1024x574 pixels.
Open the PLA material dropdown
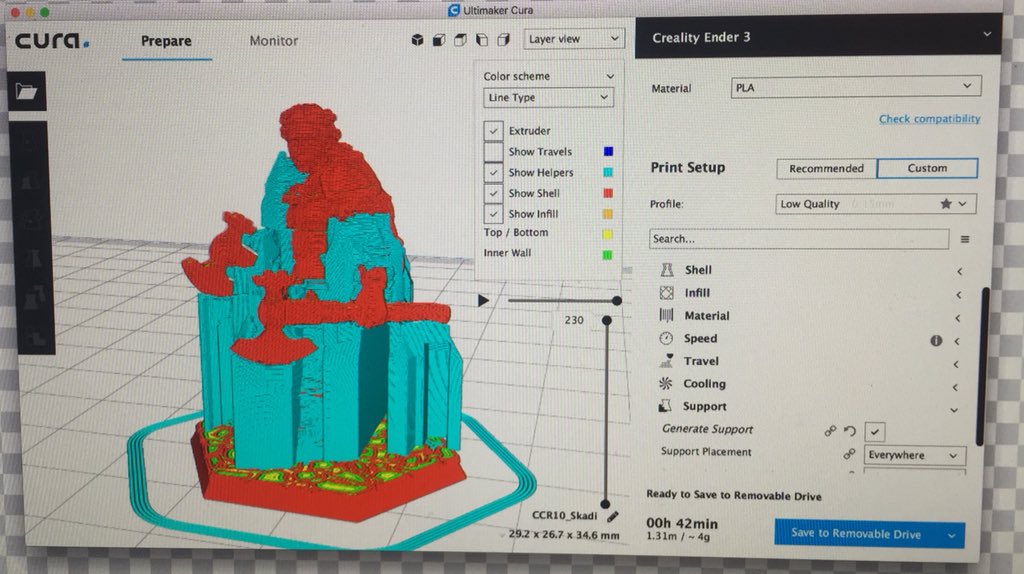click(x=856, y=87)
